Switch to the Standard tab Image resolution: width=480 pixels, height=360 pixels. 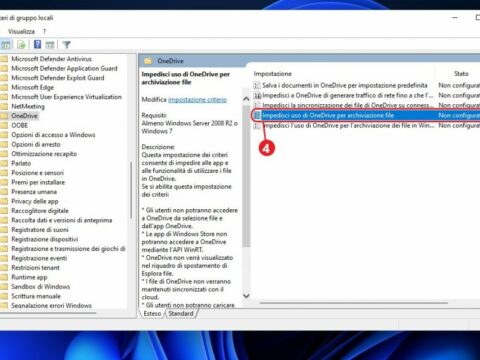(x=181, y=313)
